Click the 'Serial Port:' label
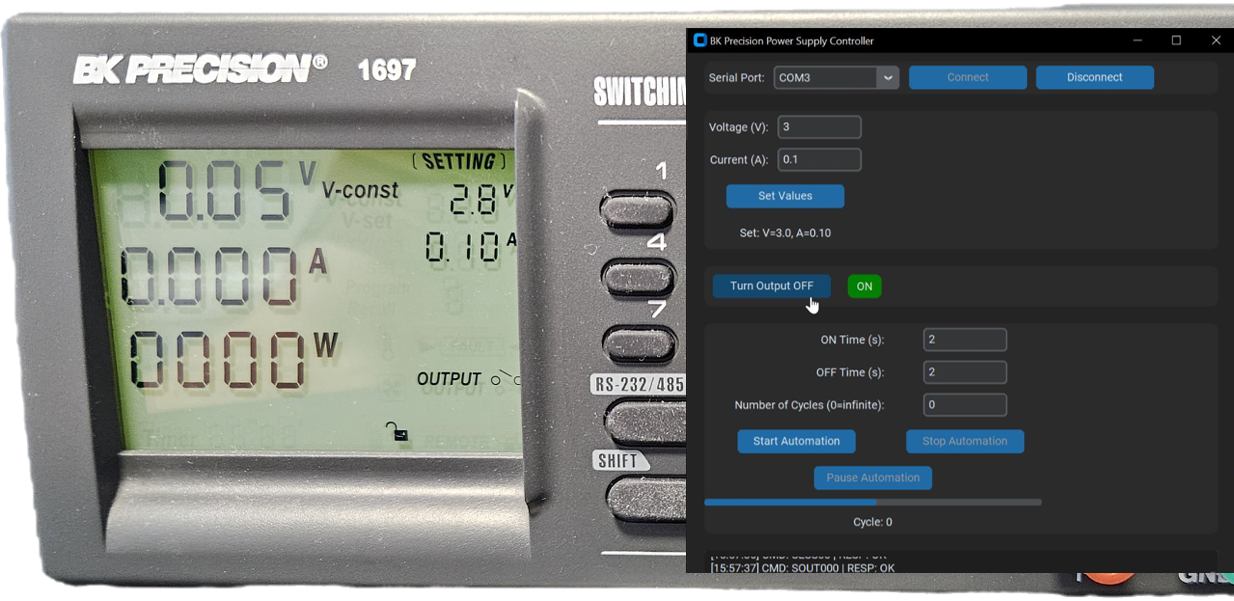The width and height of the screenshot is (1234, 601). [736, 77]
